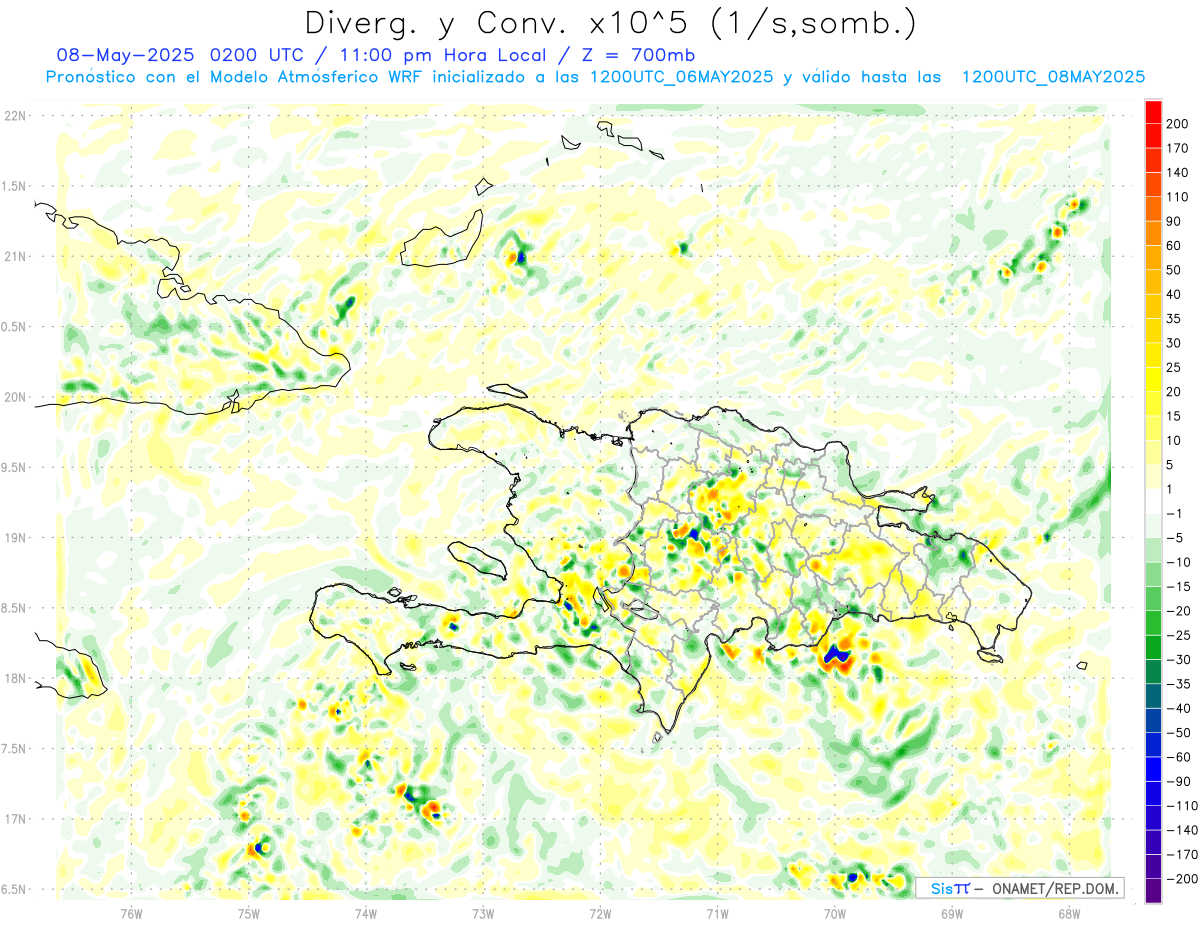Click the -90 color bar label
The image size is (1200, 927).
click(1178, 782)
